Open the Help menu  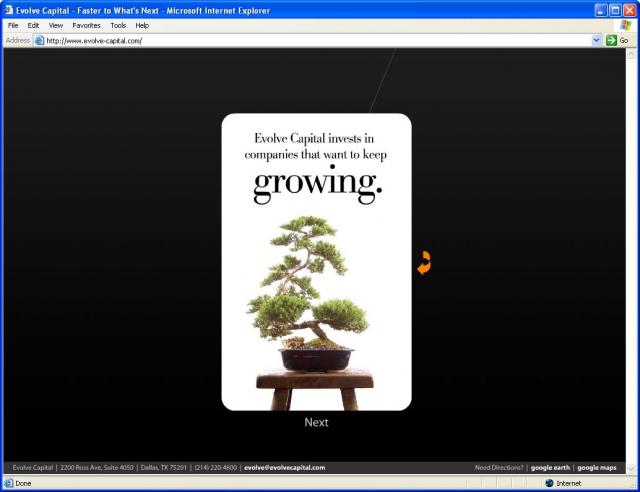click(142, 25)
